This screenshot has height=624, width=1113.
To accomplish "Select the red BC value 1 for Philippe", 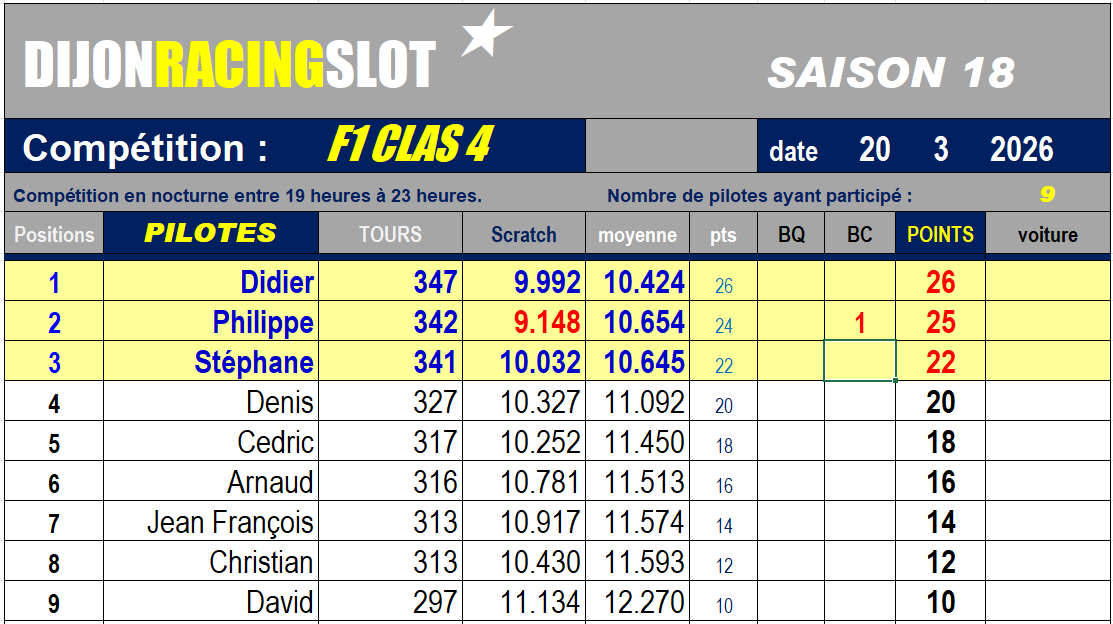I will point(860,323).
